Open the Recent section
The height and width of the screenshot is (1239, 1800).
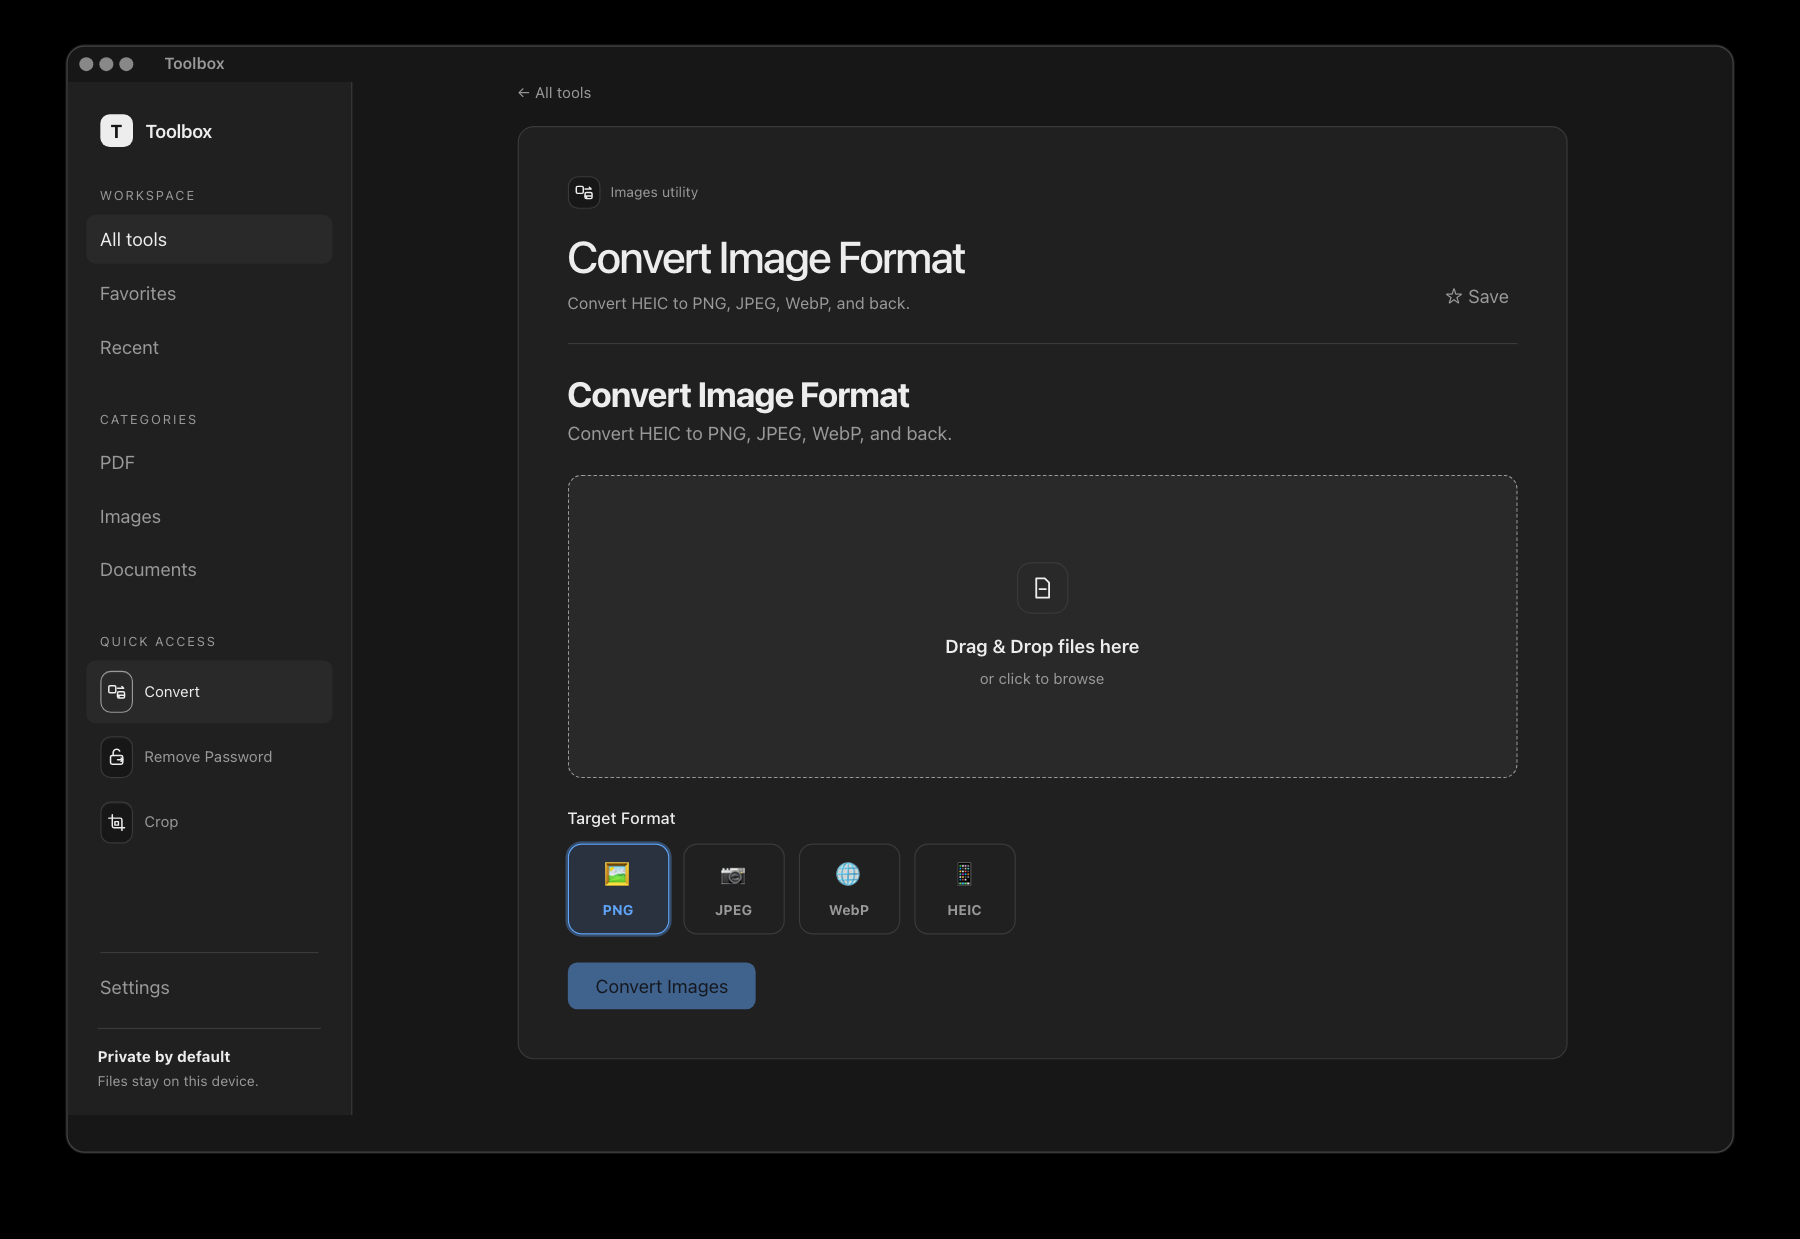209,348
